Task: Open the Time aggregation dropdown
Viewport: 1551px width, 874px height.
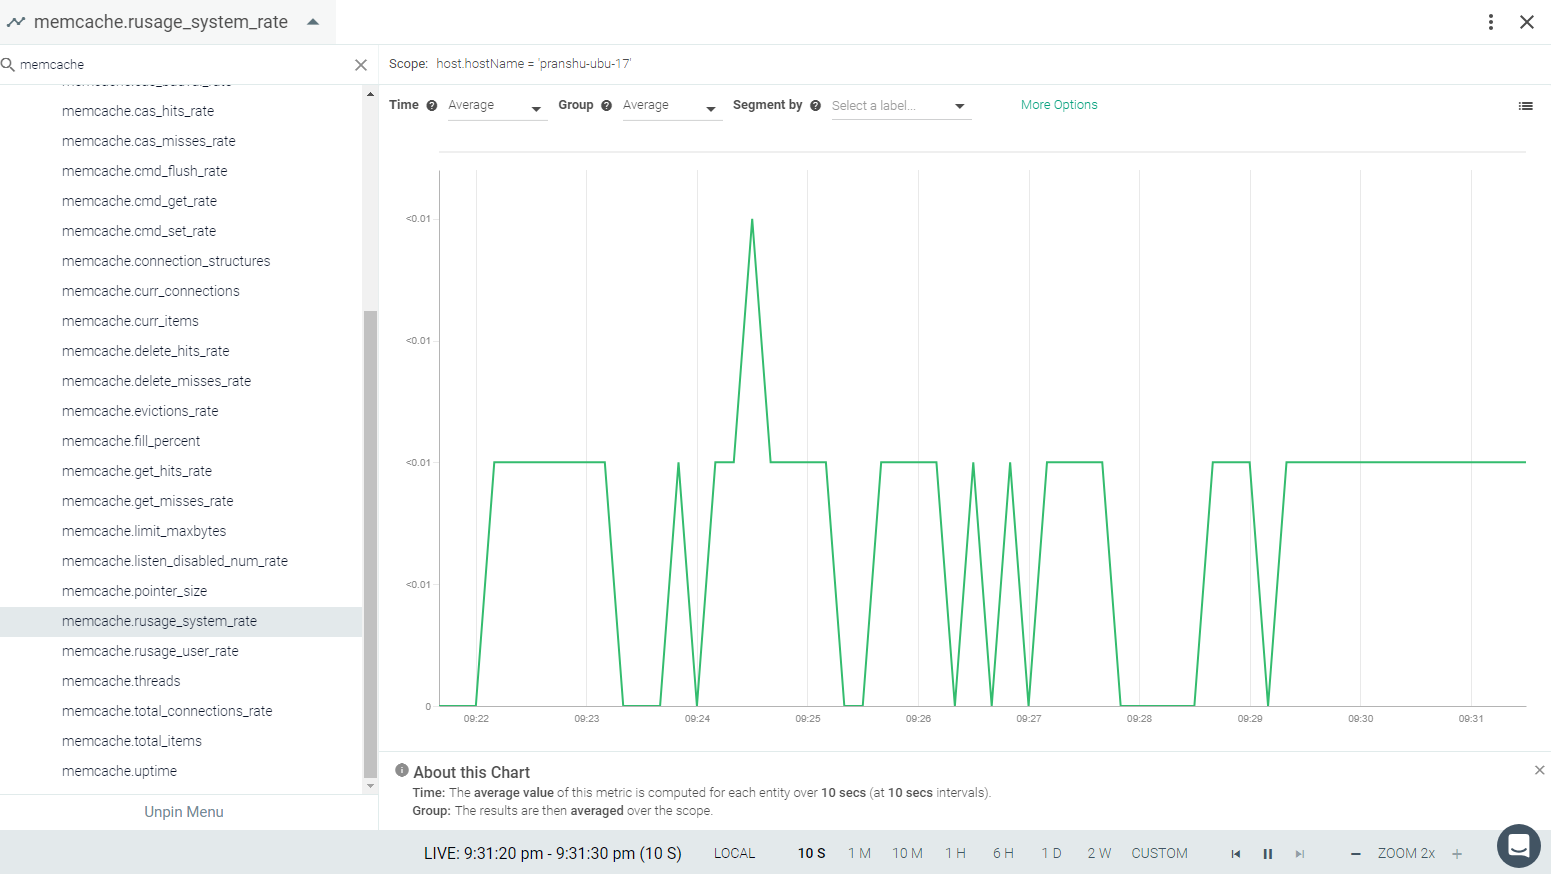Action: tap(496, 106)
